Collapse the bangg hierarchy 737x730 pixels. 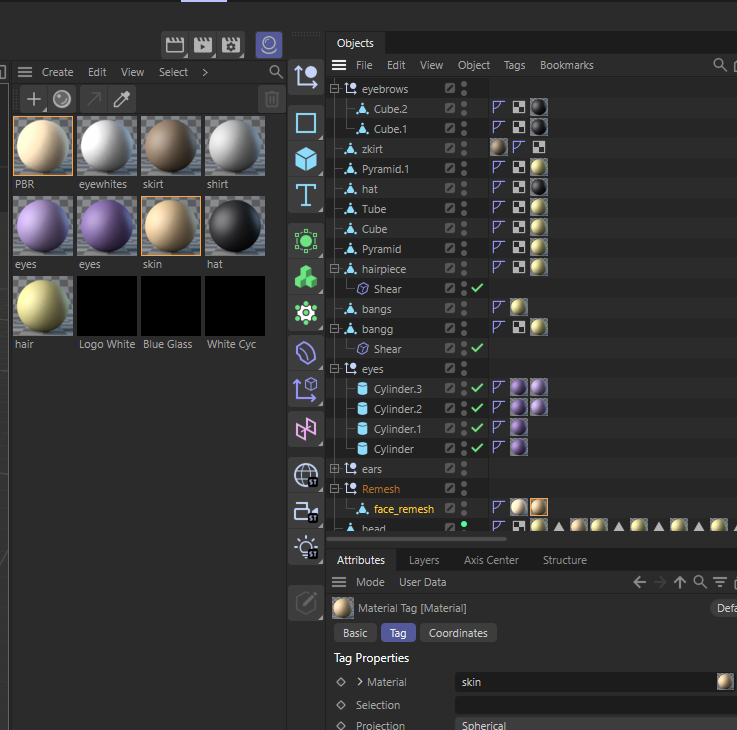334,329
